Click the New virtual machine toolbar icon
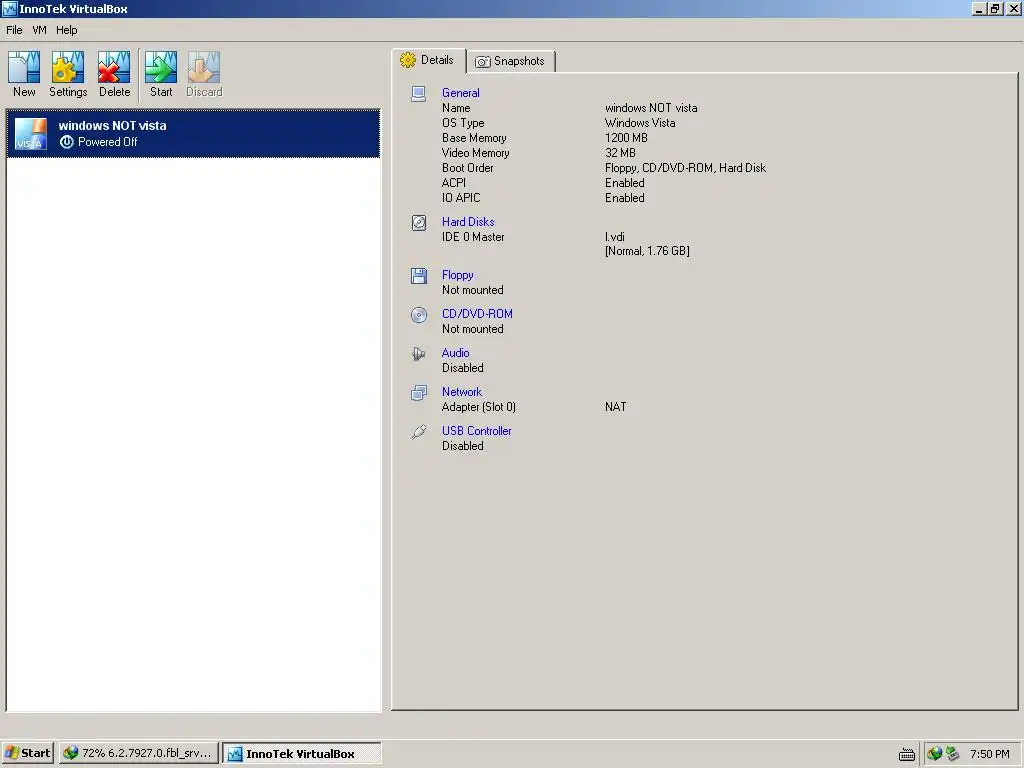This screenshot has width=1024, height=768. pos(24,67)
